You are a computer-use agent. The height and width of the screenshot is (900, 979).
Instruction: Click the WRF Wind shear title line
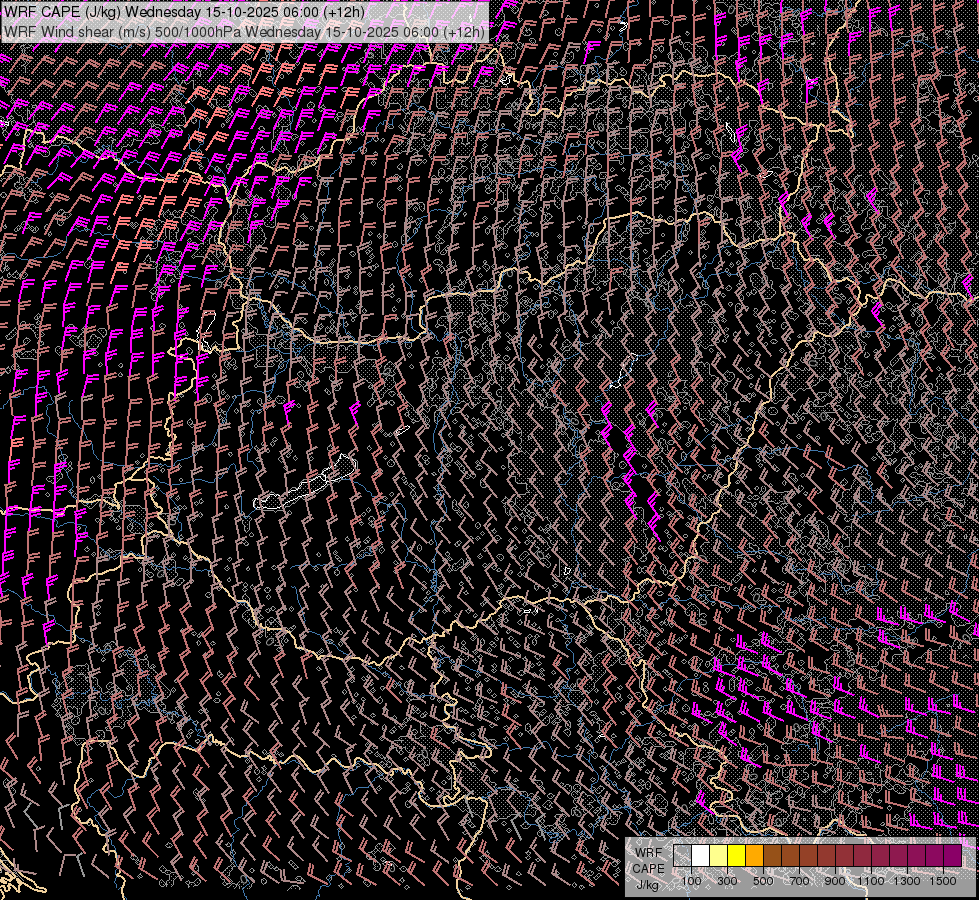click(244, 31)
